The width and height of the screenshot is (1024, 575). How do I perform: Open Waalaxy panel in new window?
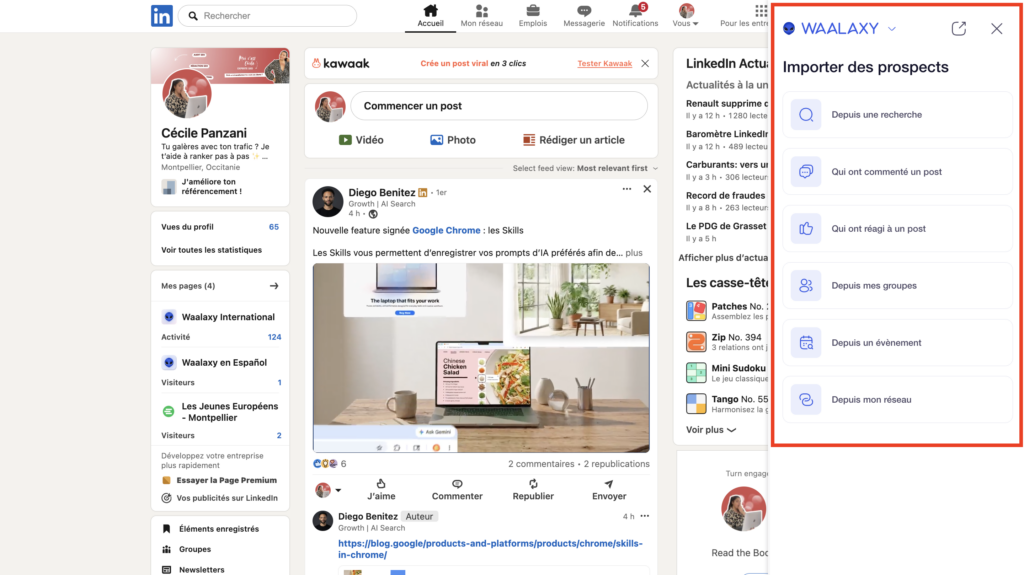click(958, 29)
